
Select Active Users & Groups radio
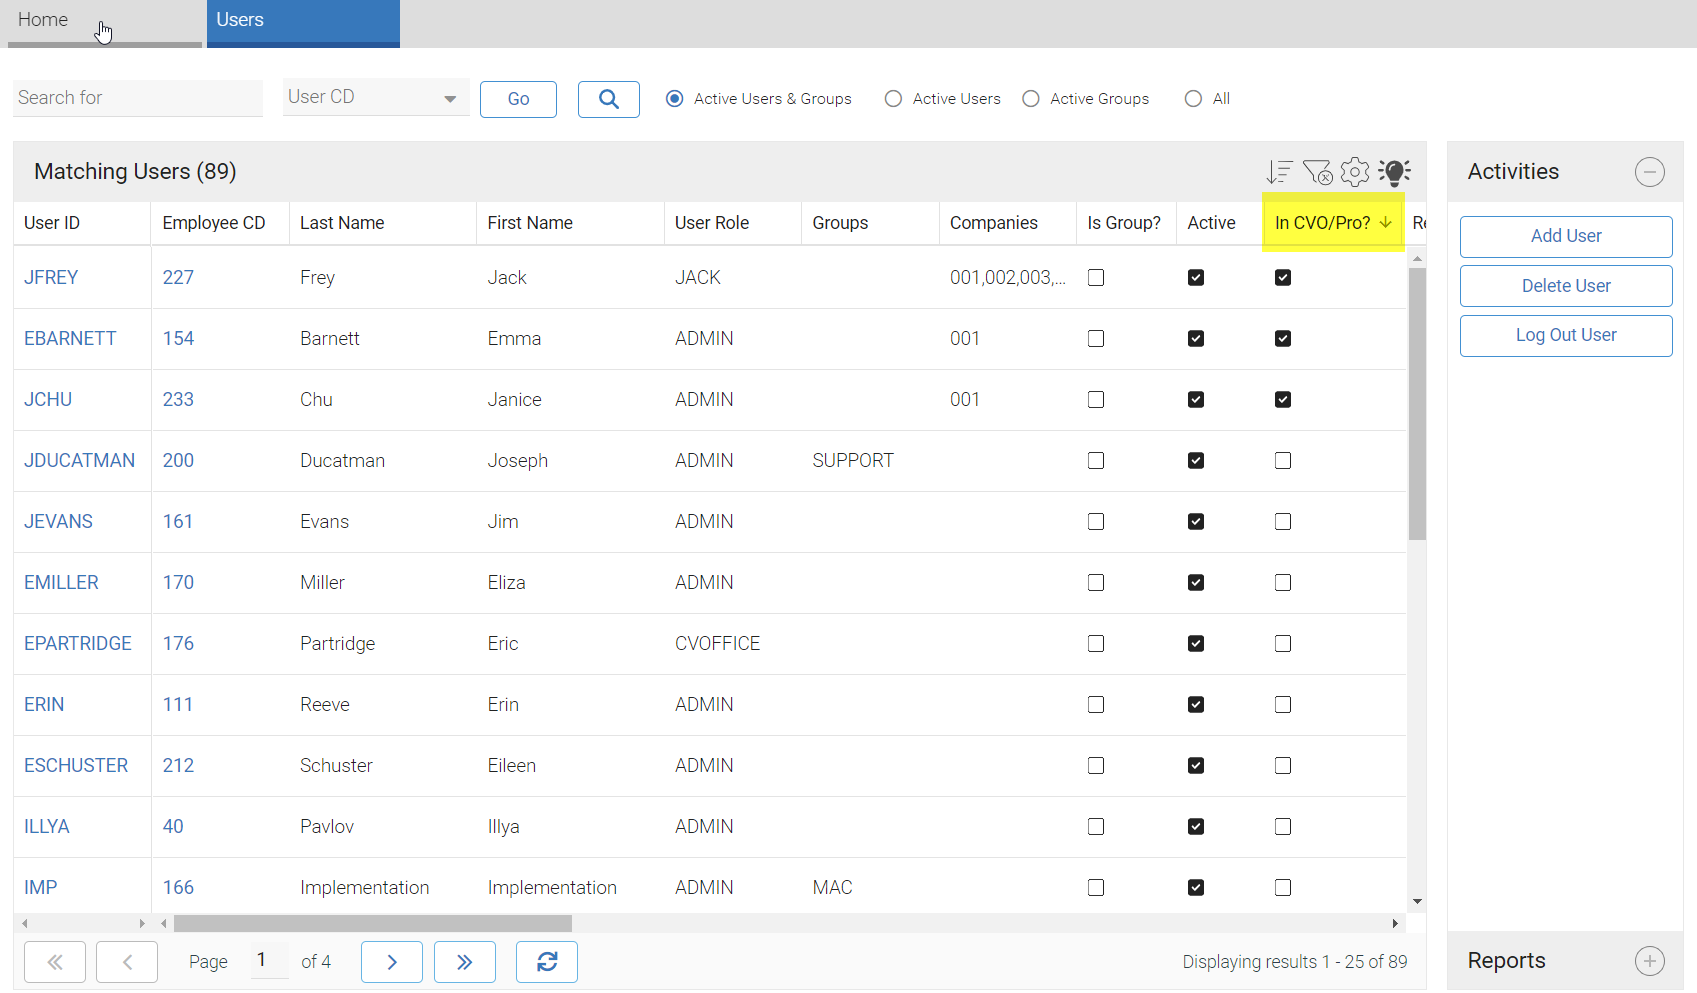pyautogui.click(x=675, y=99)
